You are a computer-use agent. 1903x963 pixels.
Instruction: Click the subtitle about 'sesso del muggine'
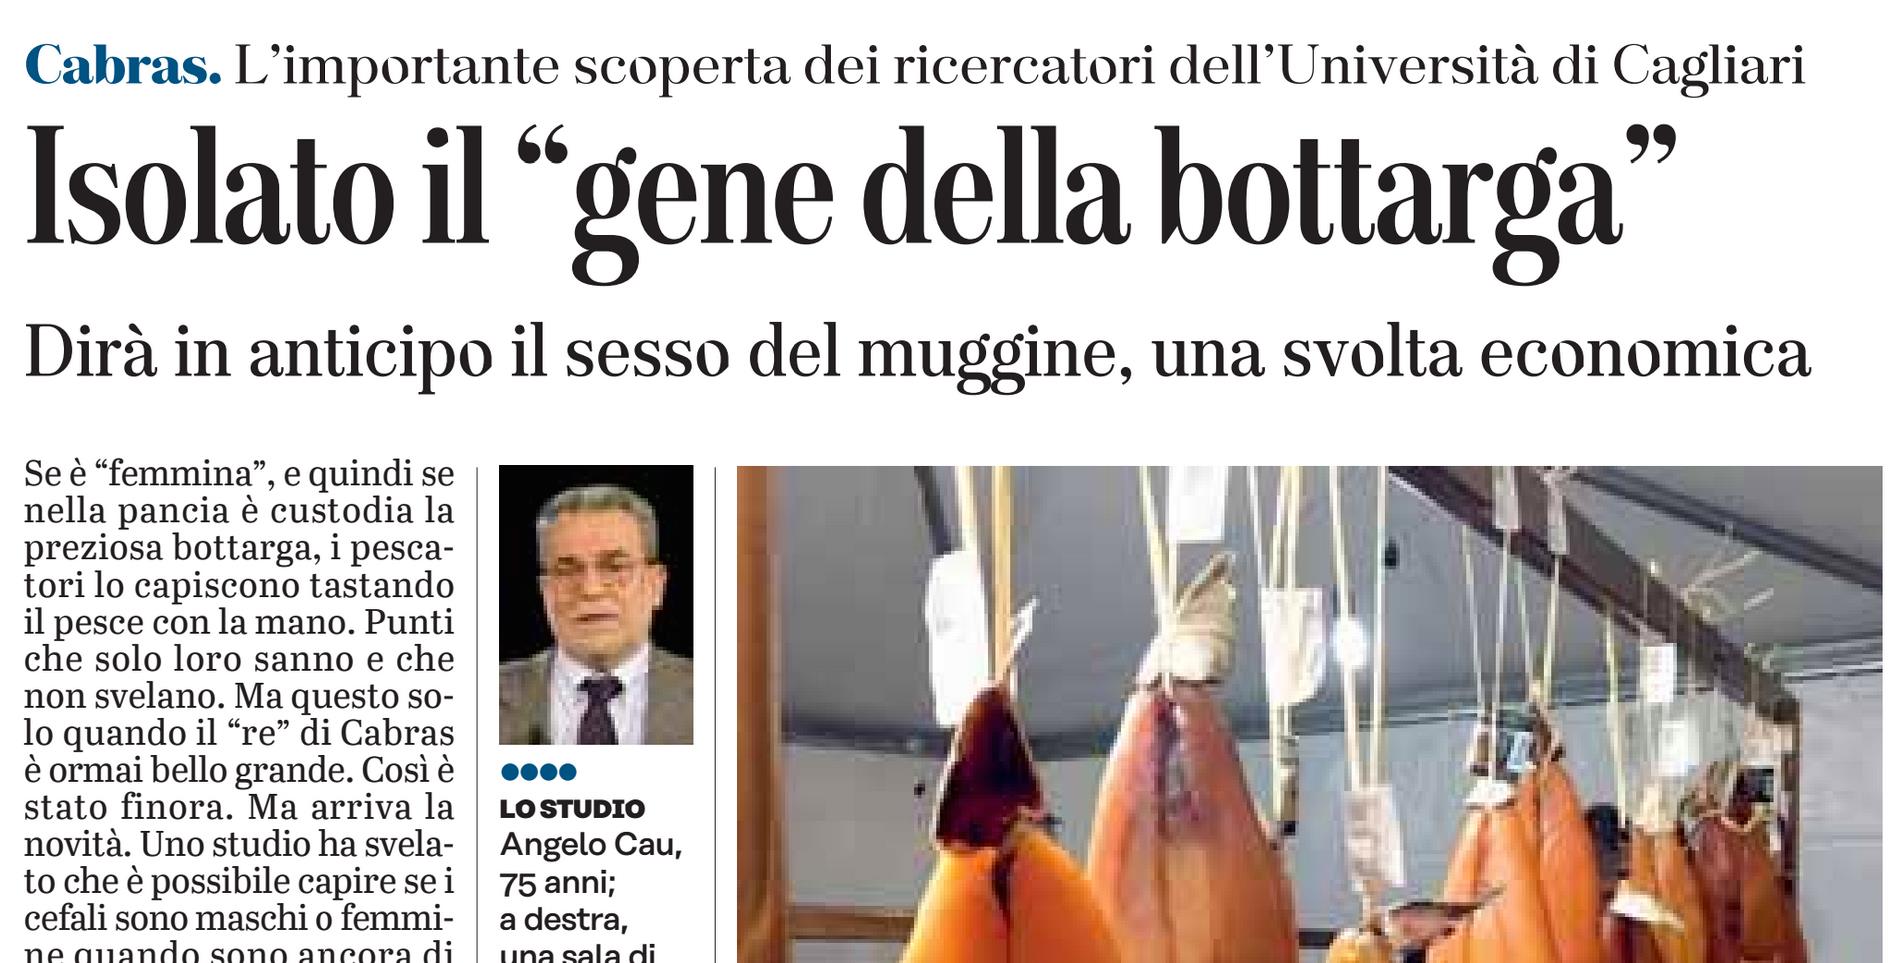coord(917,354)
